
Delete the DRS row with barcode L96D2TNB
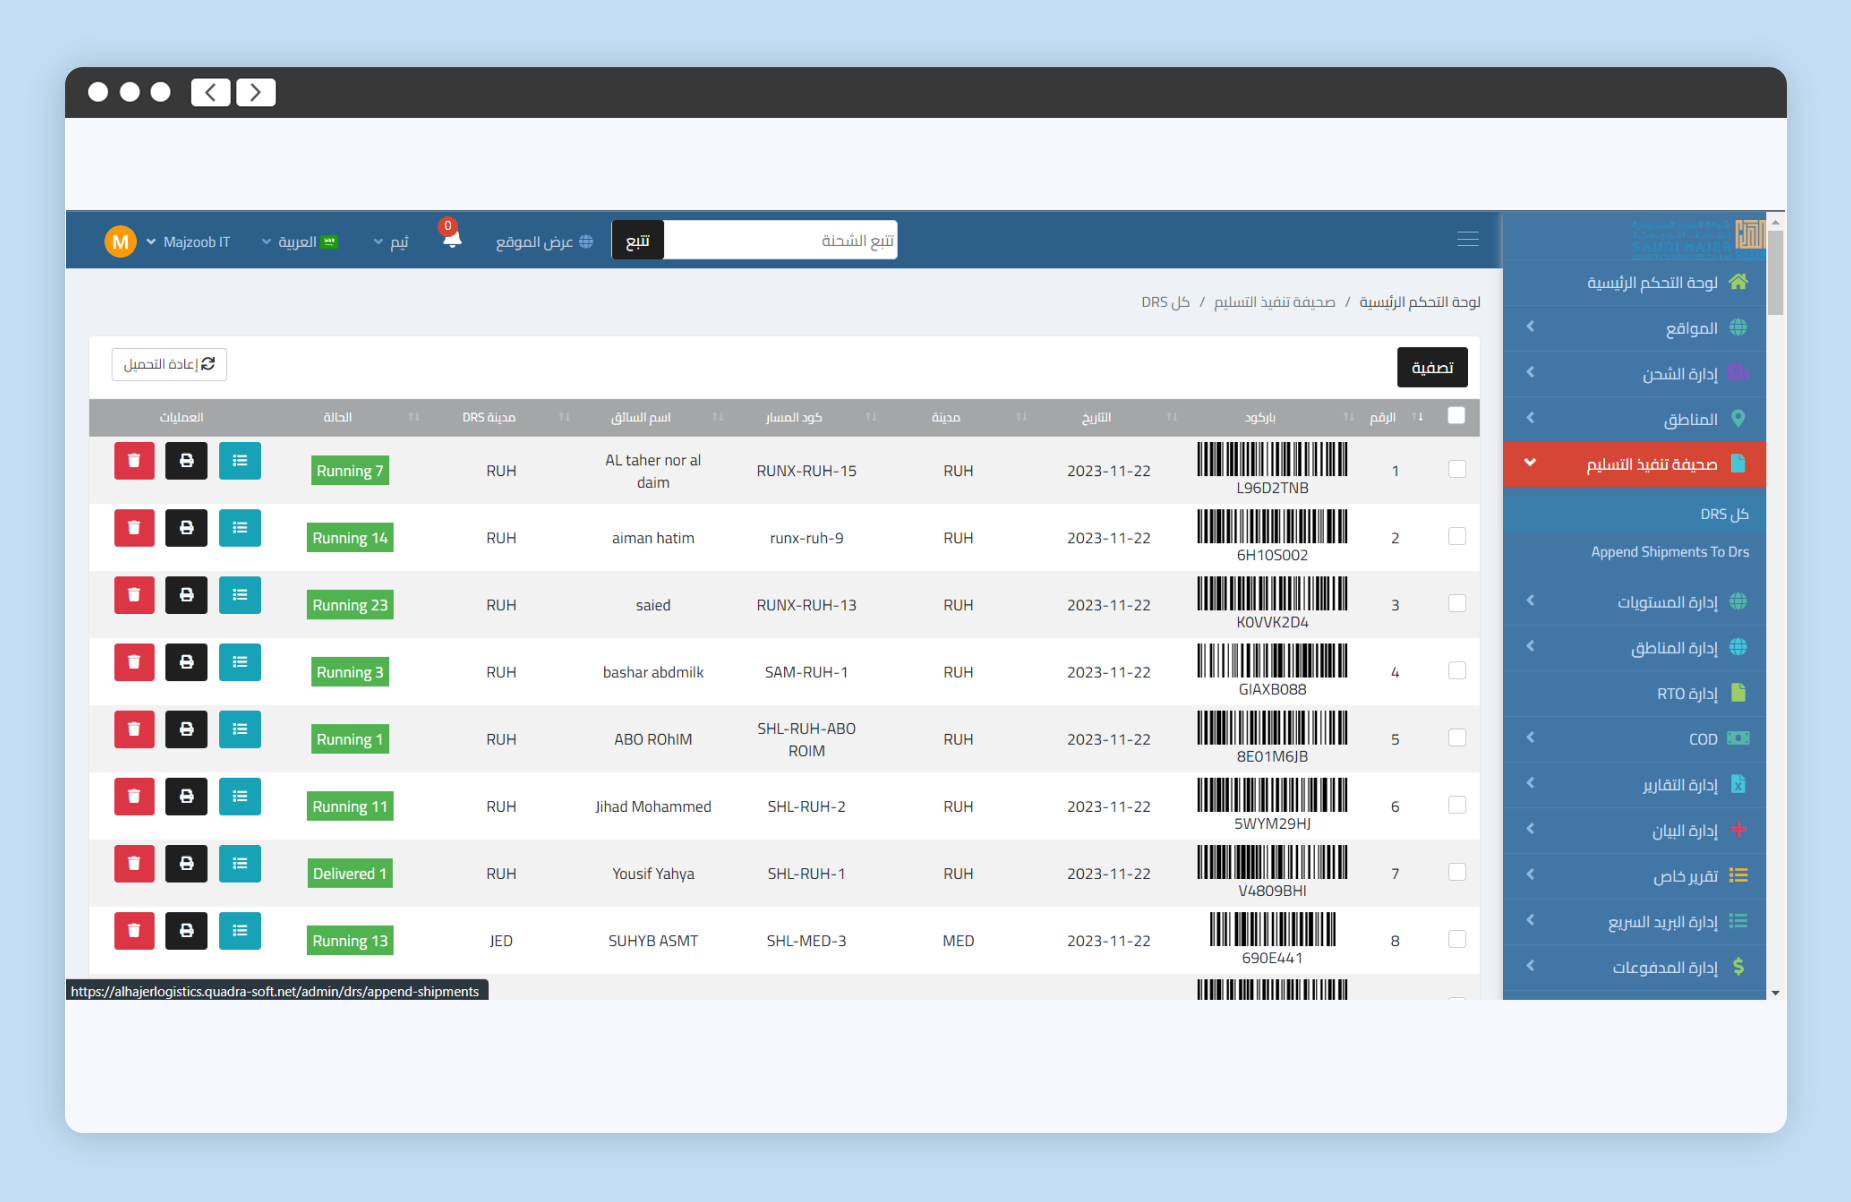[x=134, y=461]
